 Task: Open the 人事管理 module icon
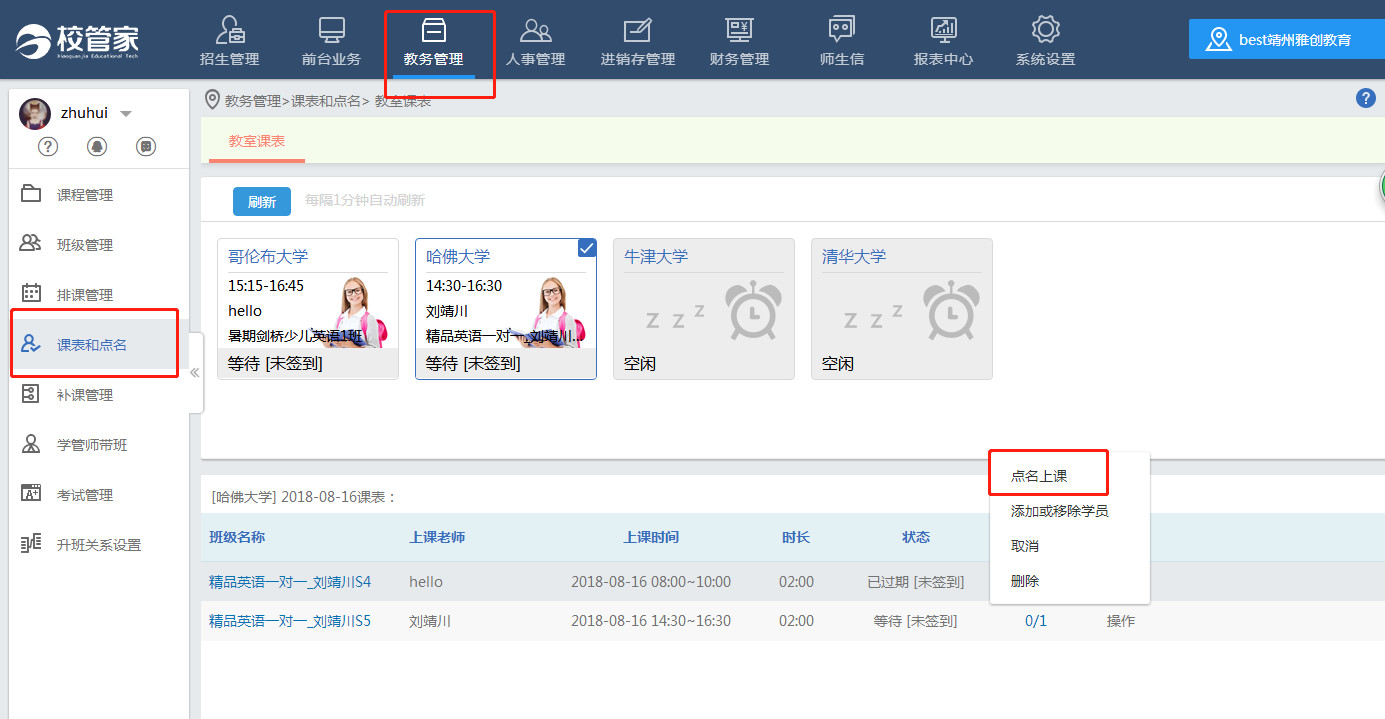tap(535, 30)
